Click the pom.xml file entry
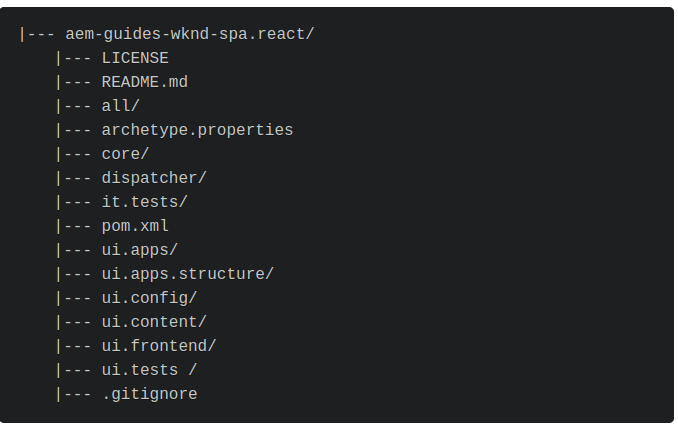This screenshot has height=426, width=678. 135,226
